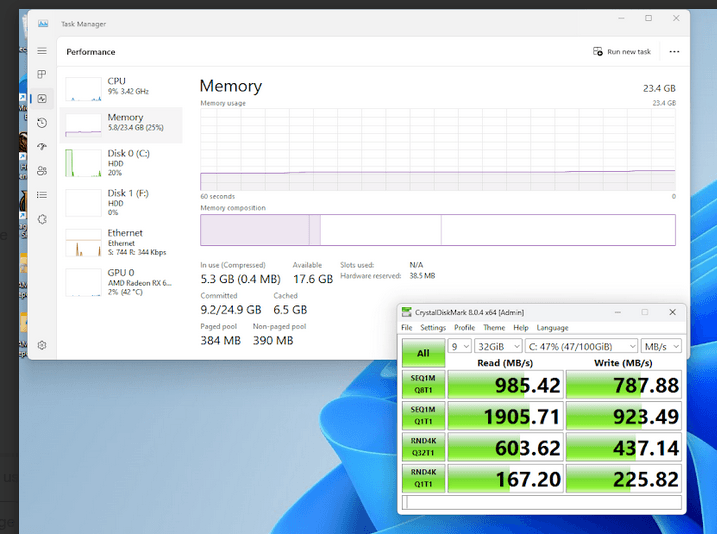Open File menu in CrystalDiskMark
Viewport: 717px width, 534px height.
pyautogui.click(x=407, y=328)
